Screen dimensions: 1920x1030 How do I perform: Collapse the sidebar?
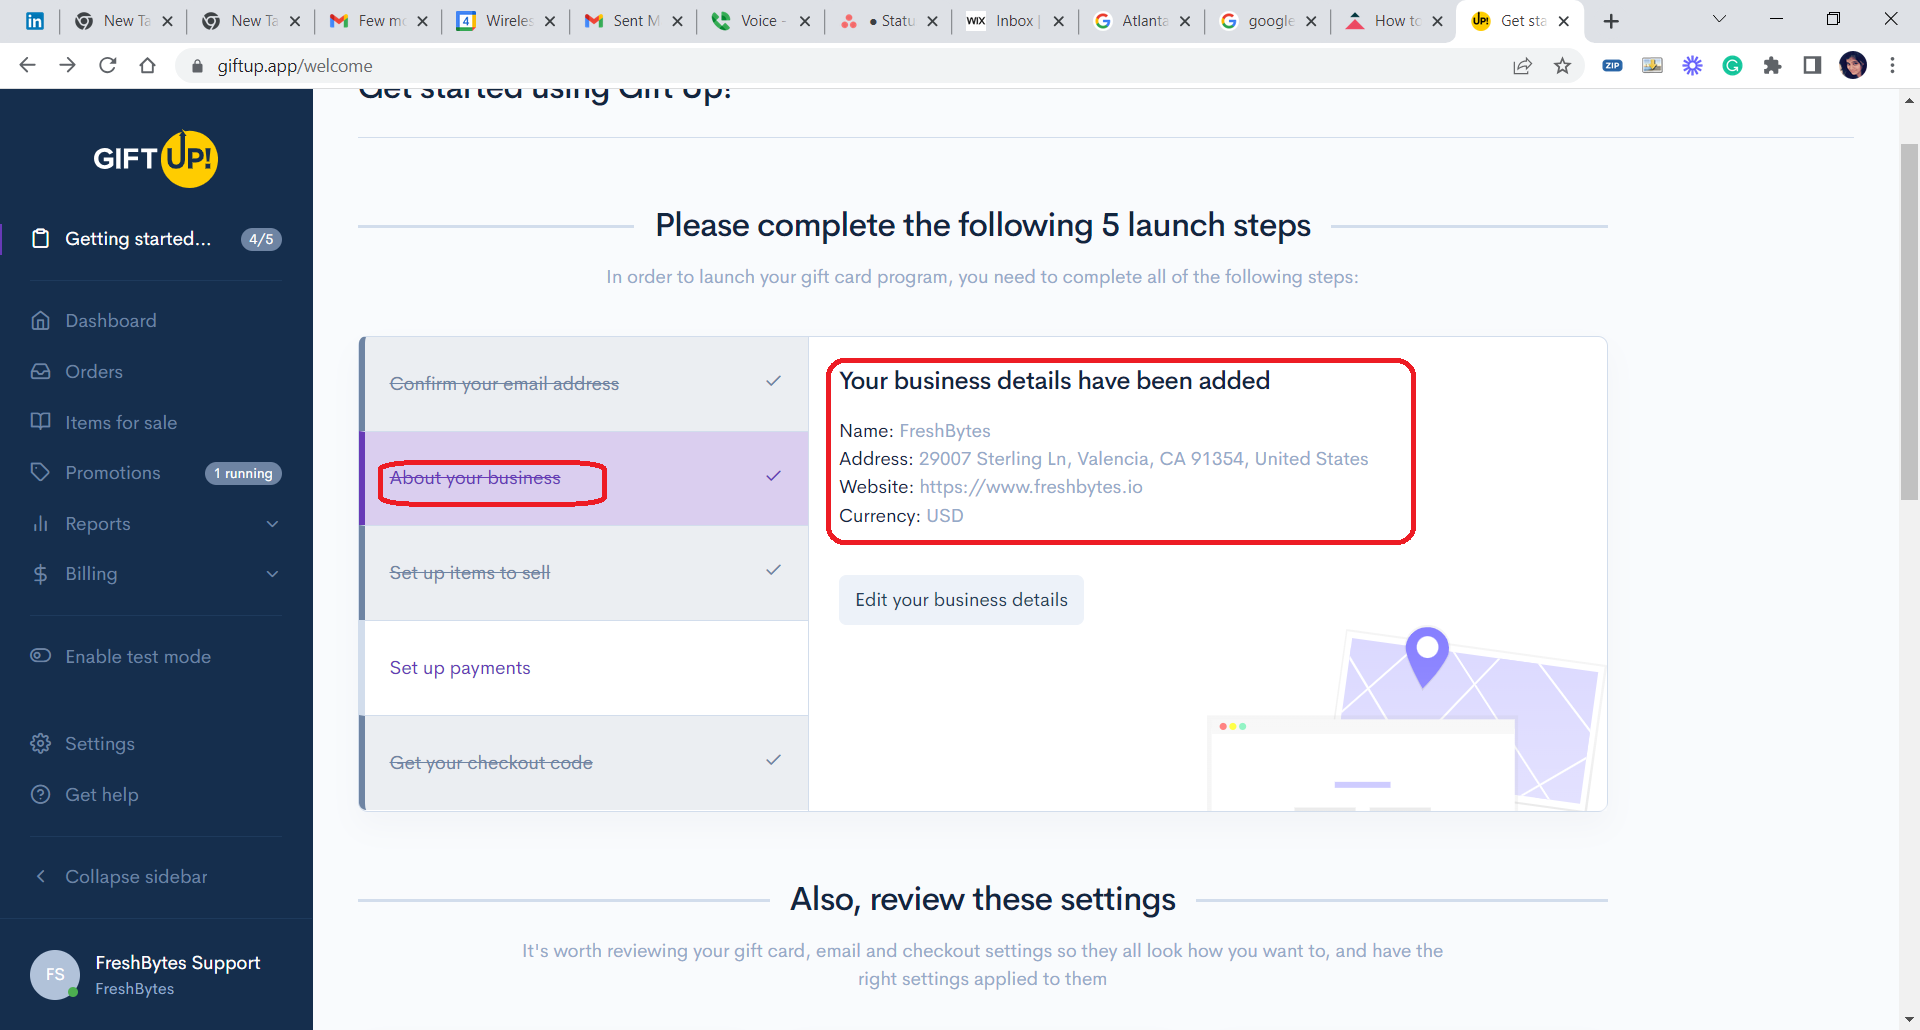(x=136, y=877)
